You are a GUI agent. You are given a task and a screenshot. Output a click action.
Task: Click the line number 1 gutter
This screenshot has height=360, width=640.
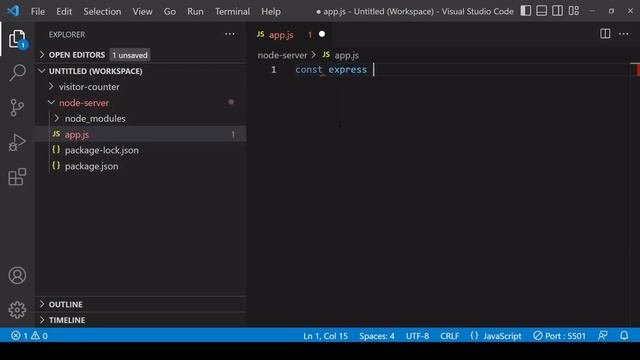pyautogui.click(x=273, y=70)
